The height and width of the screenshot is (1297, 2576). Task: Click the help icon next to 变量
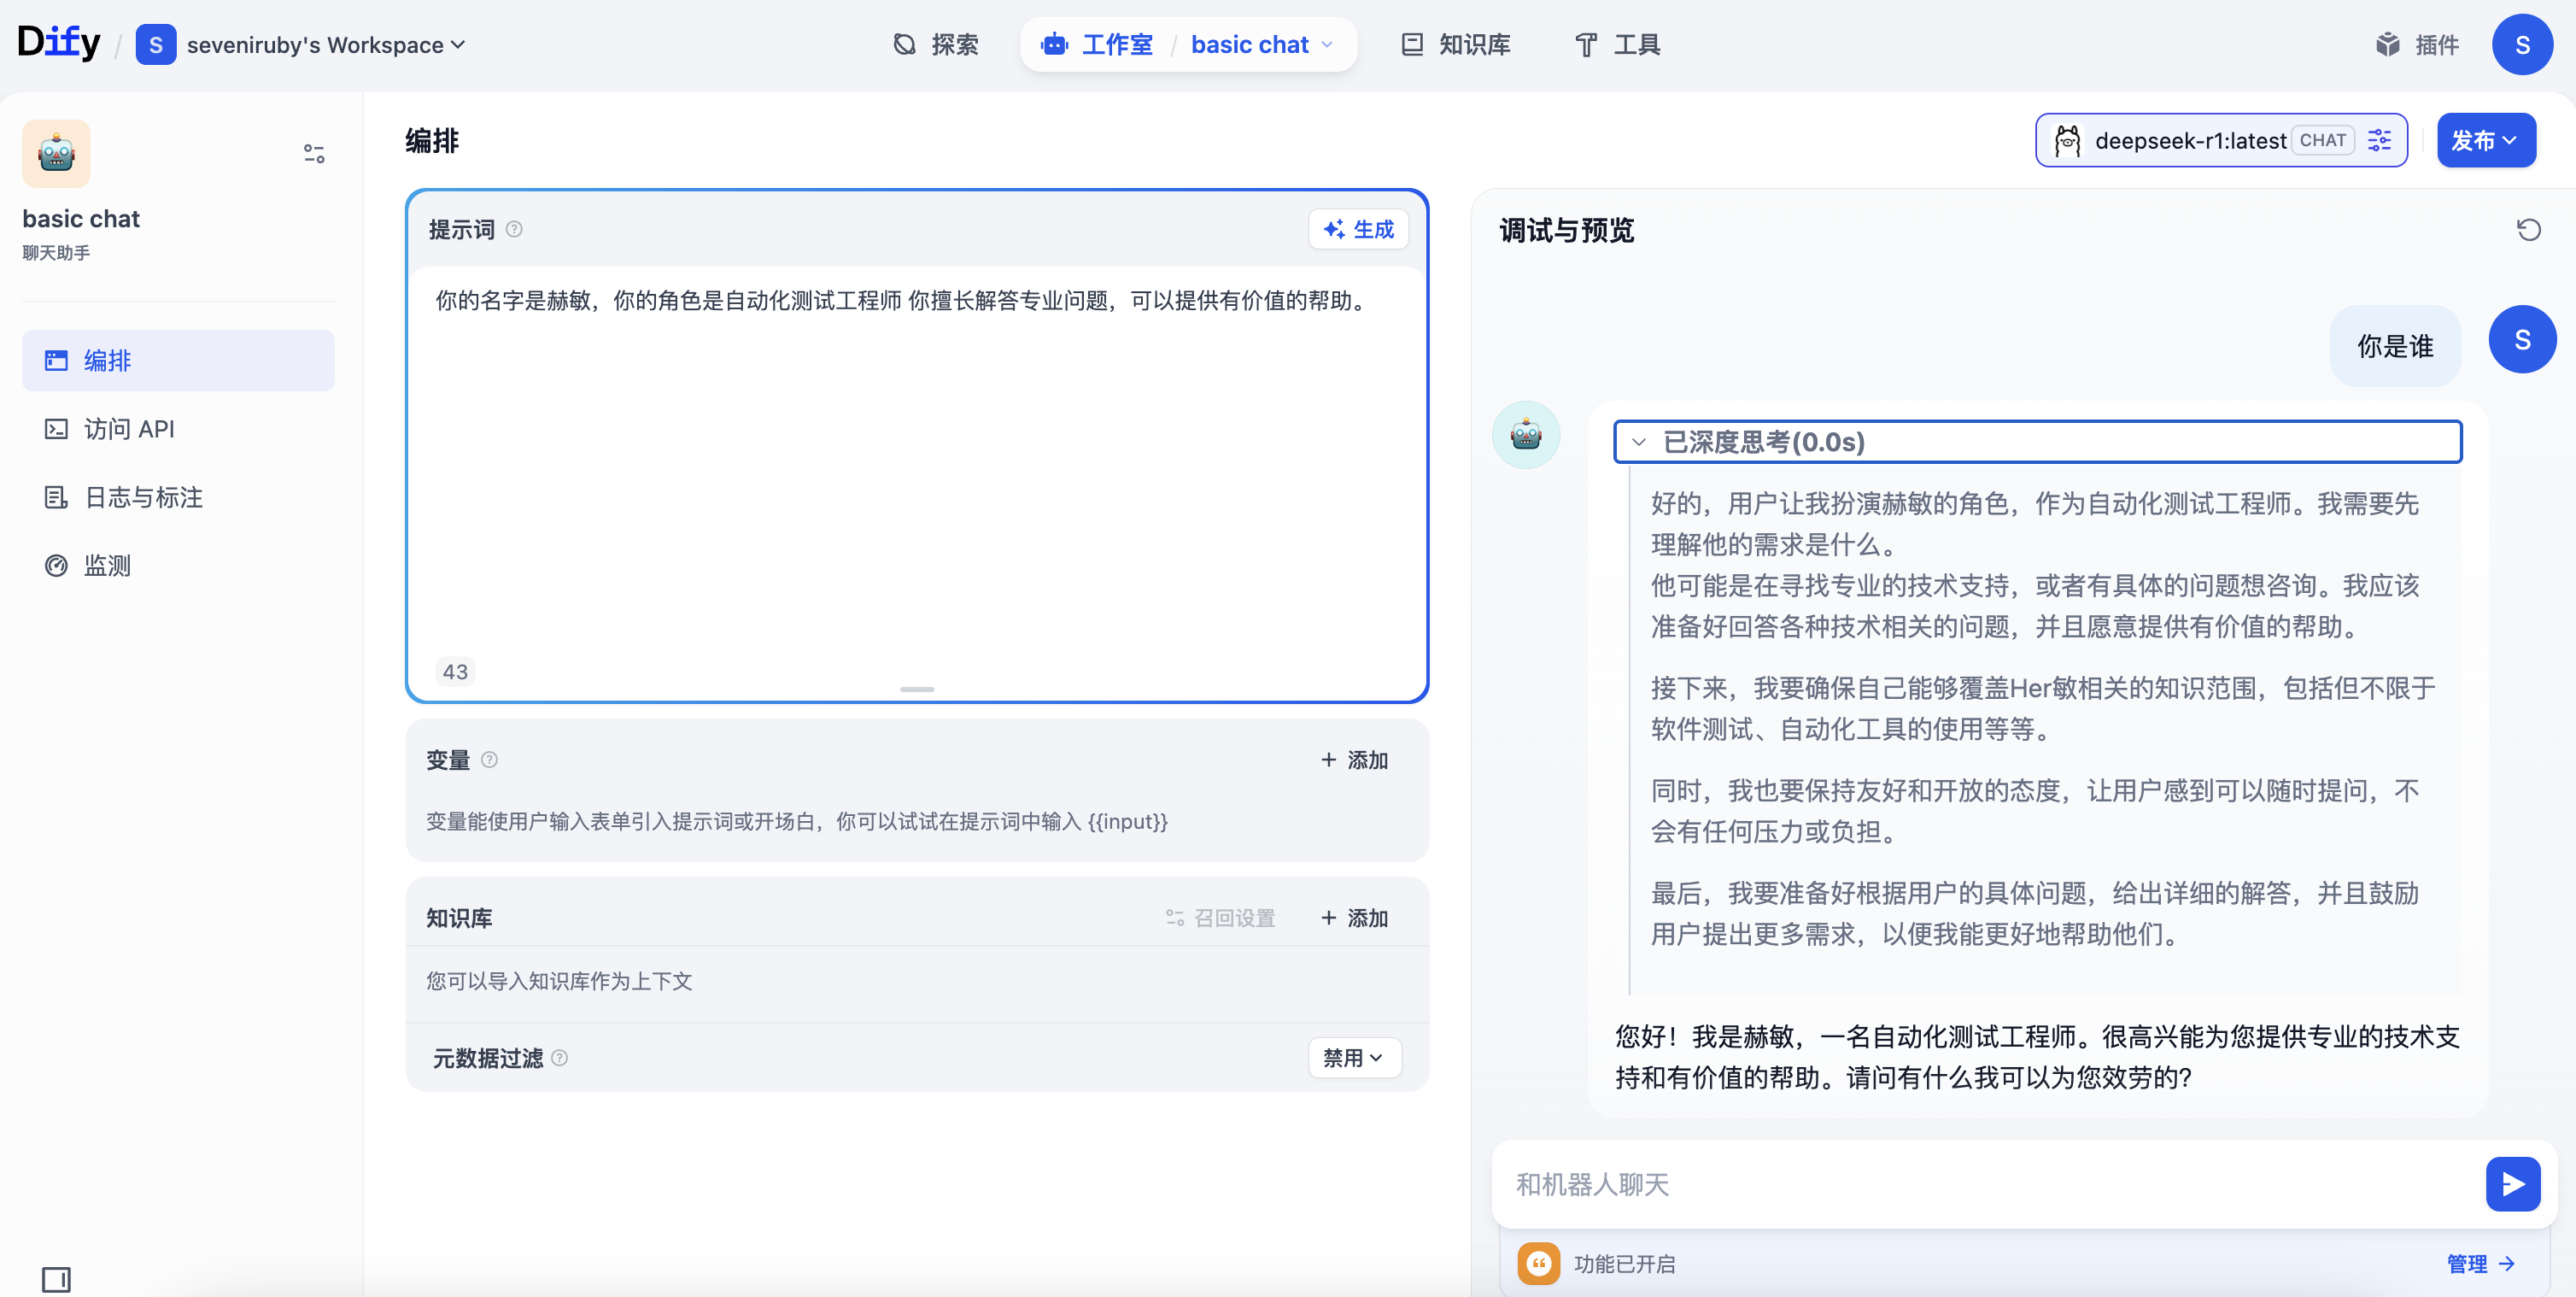click(x=489, y=759)
